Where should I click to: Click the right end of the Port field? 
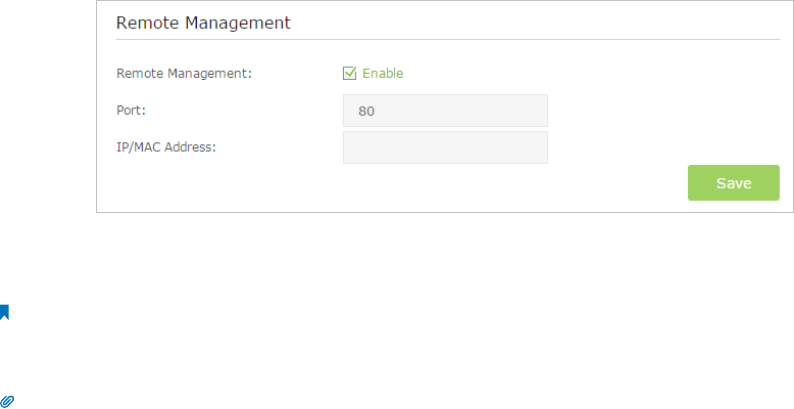click(x=538, y=110)
